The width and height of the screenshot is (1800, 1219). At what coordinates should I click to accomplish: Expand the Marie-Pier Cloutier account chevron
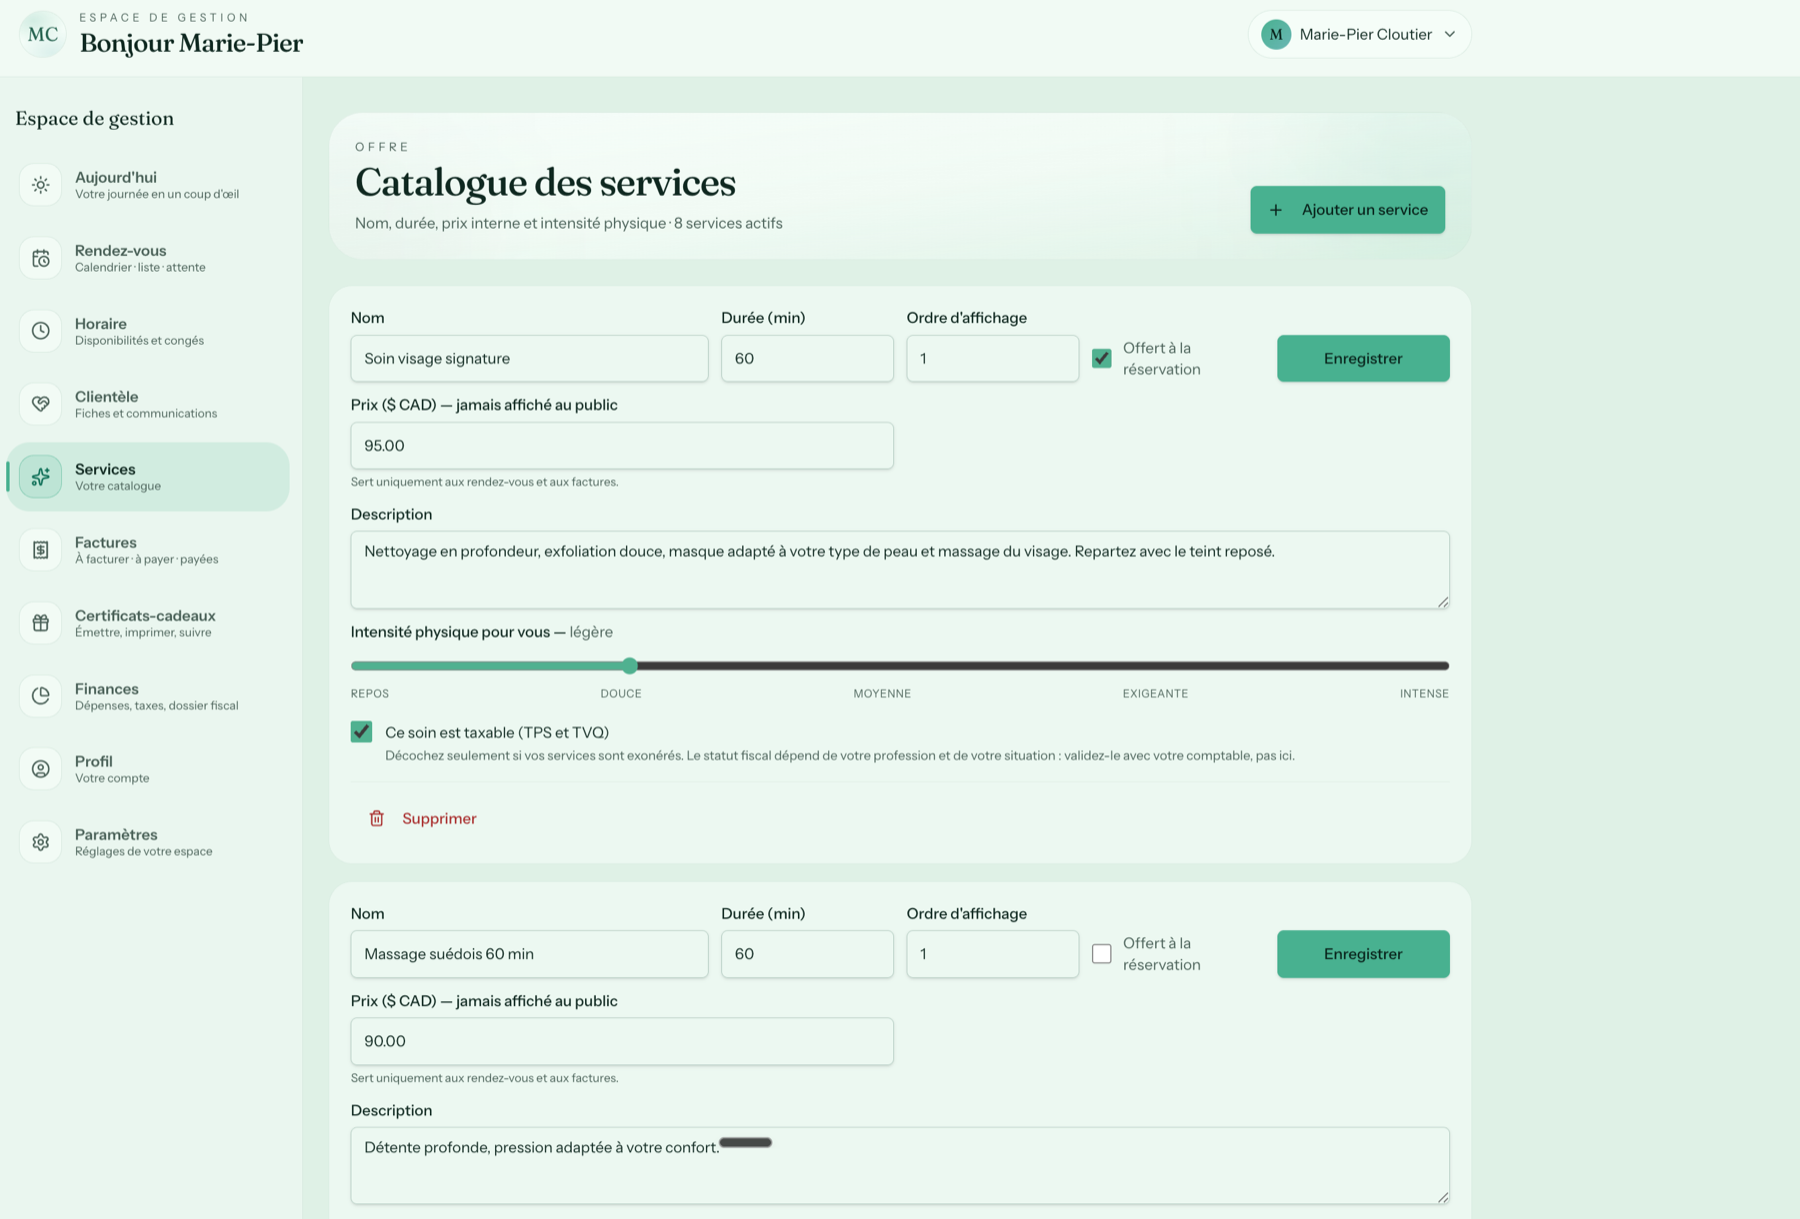click(x=1450, y=35)
